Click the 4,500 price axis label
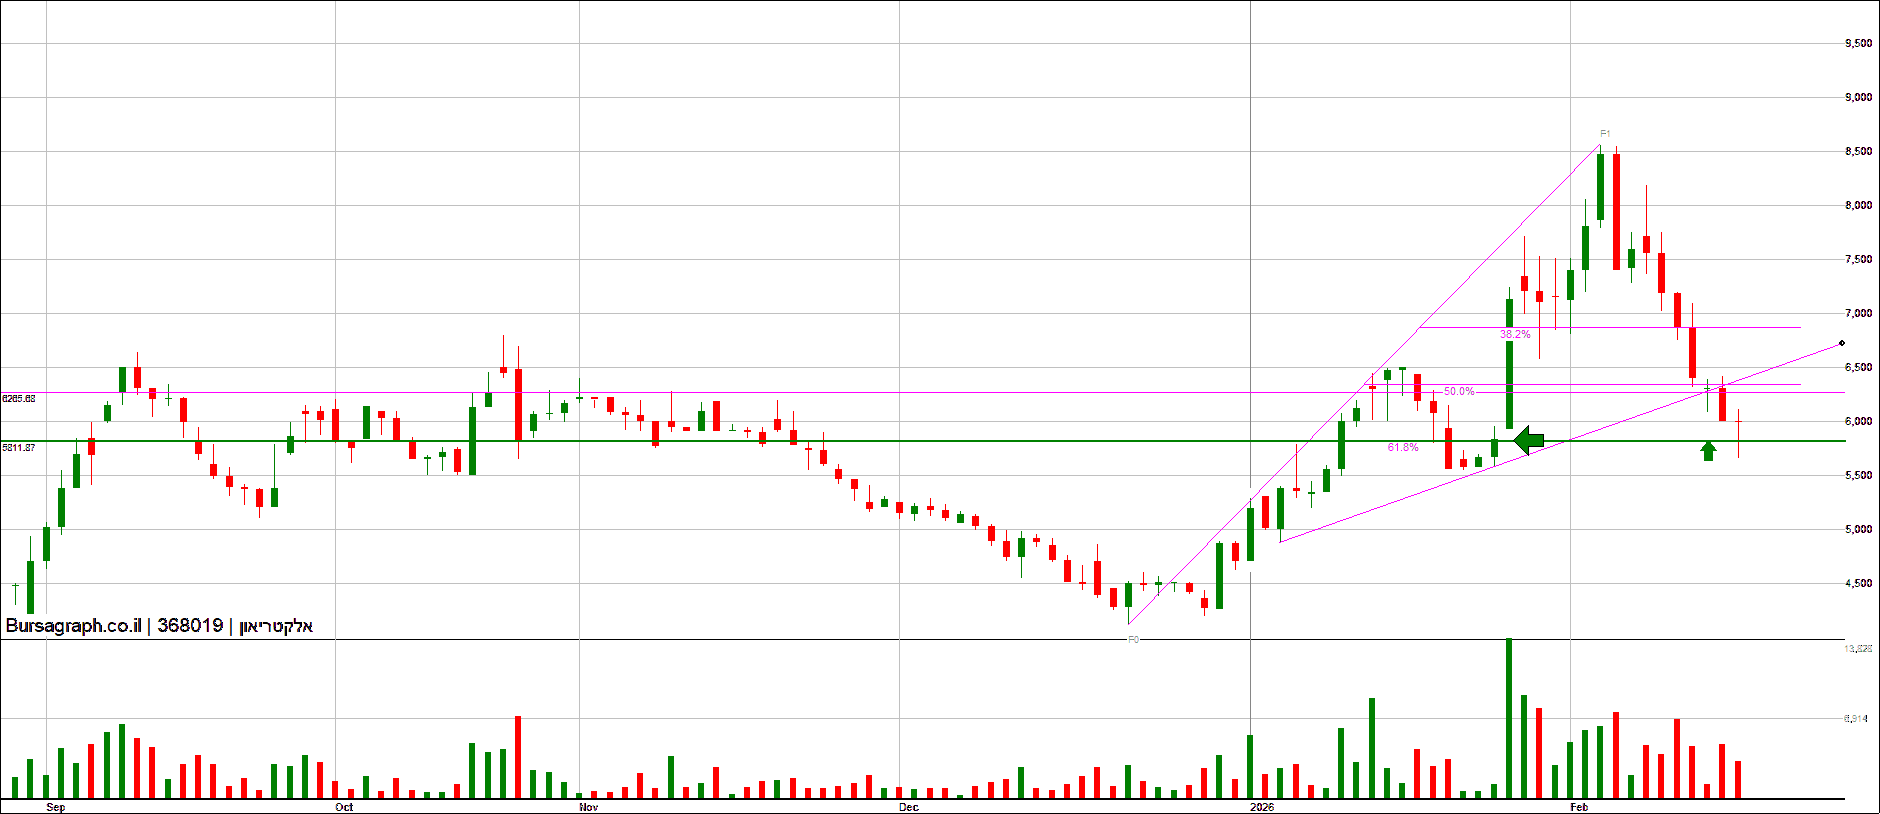 click(1859, 584)
